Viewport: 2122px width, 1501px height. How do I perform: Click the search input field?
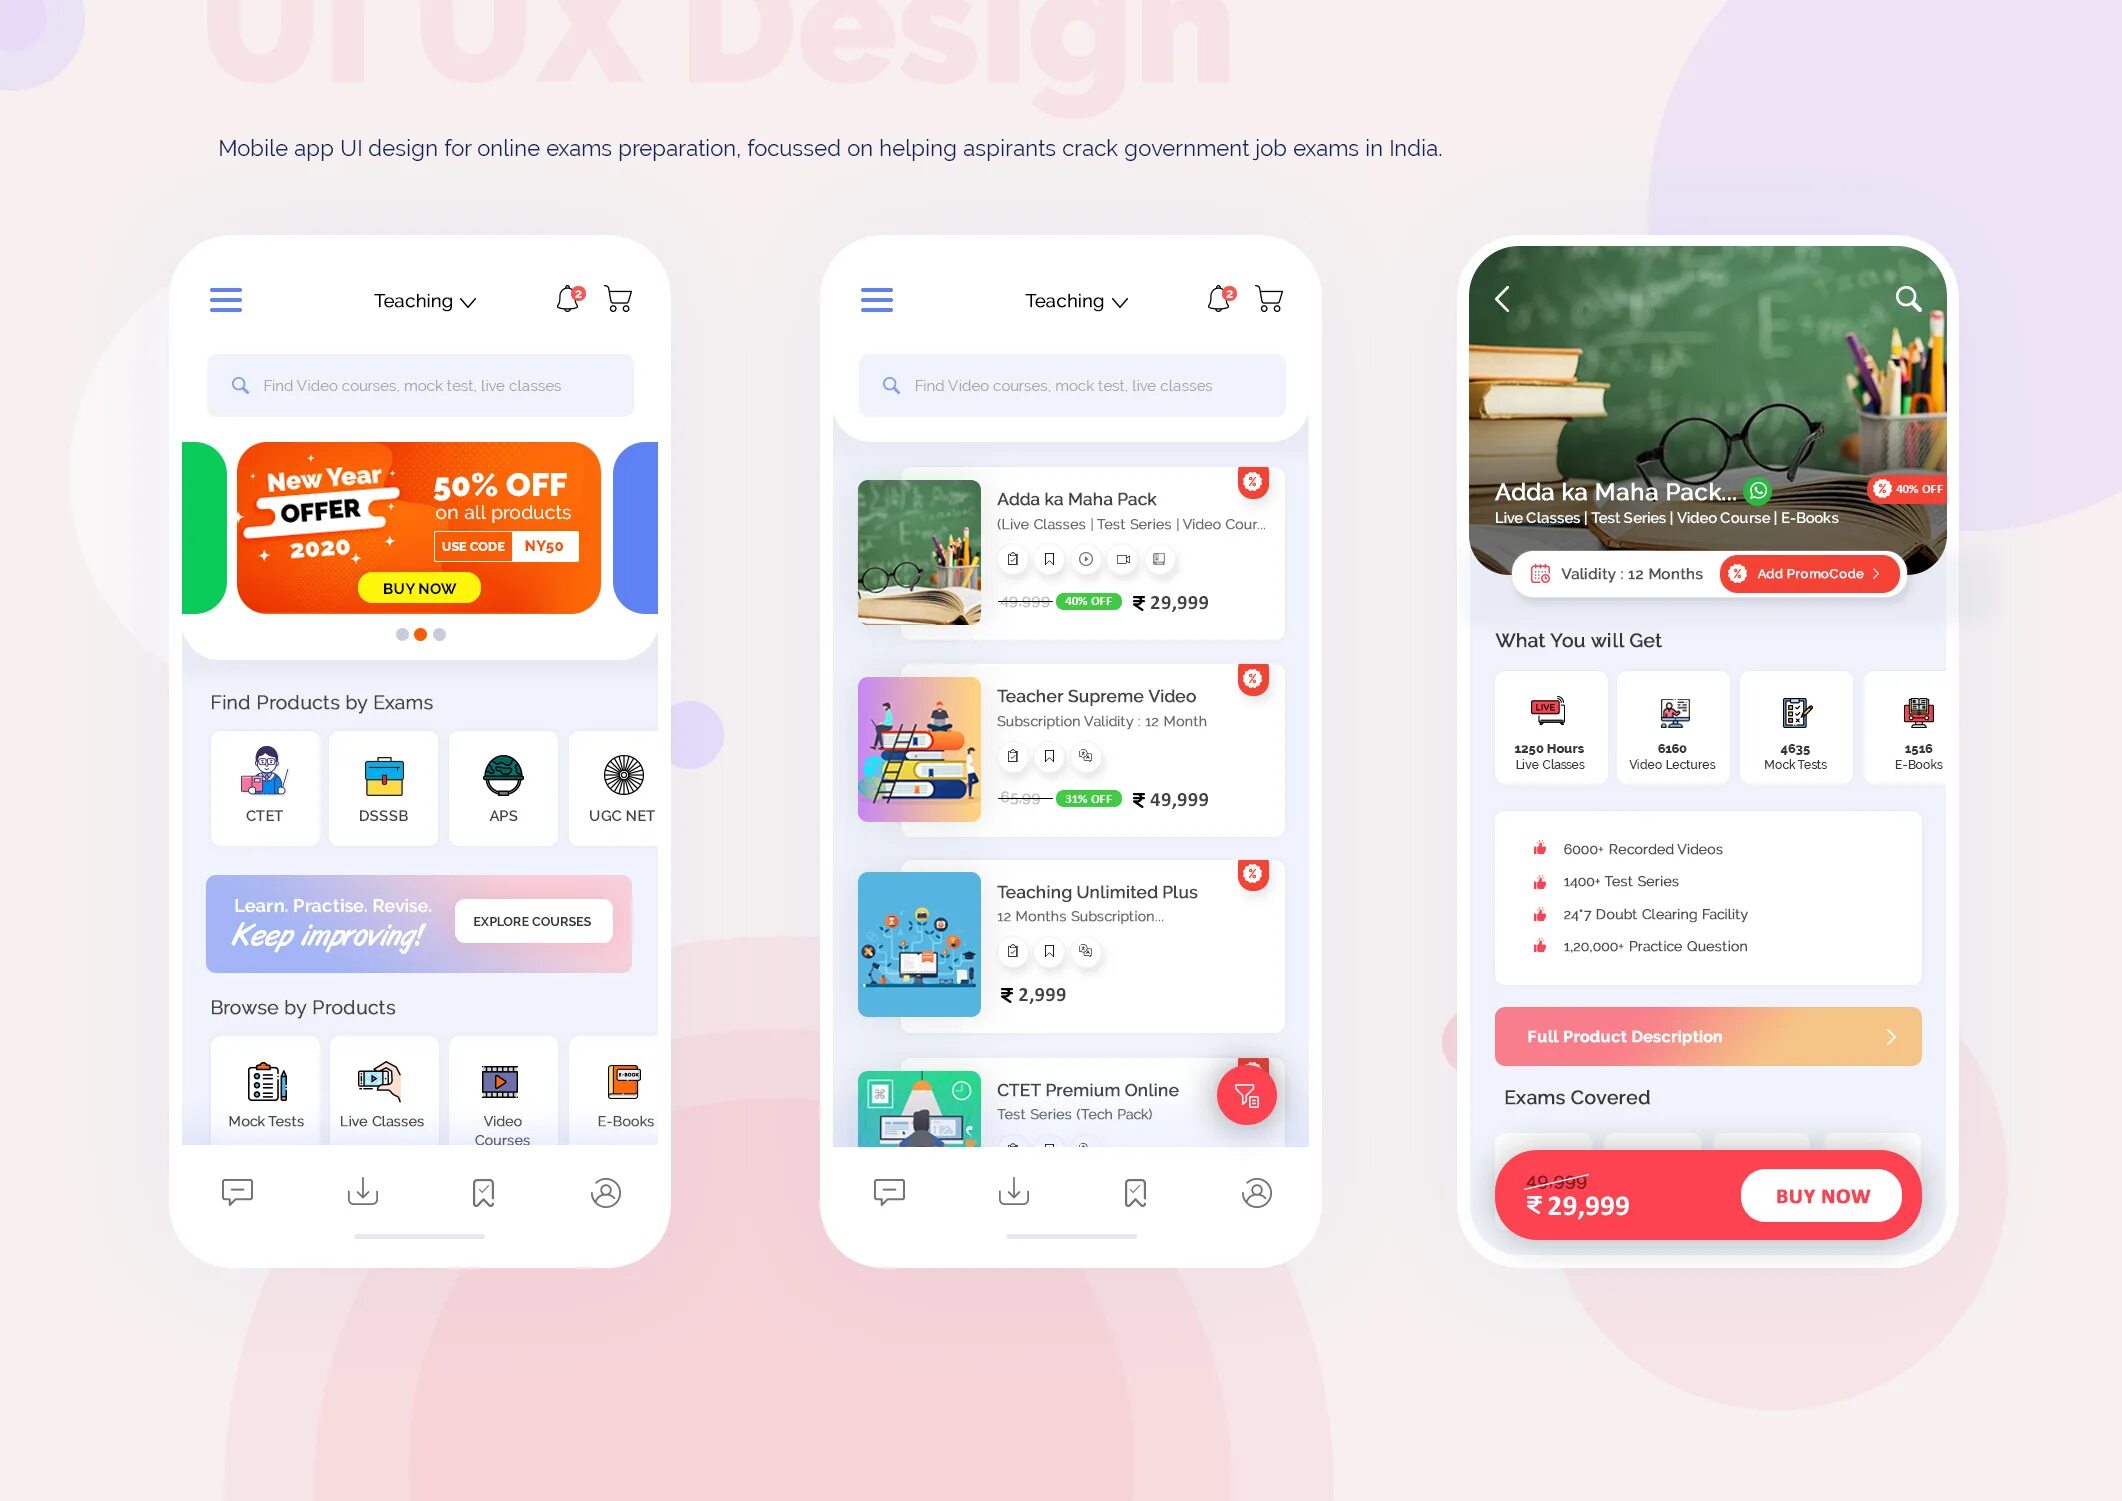coord(422,385)
